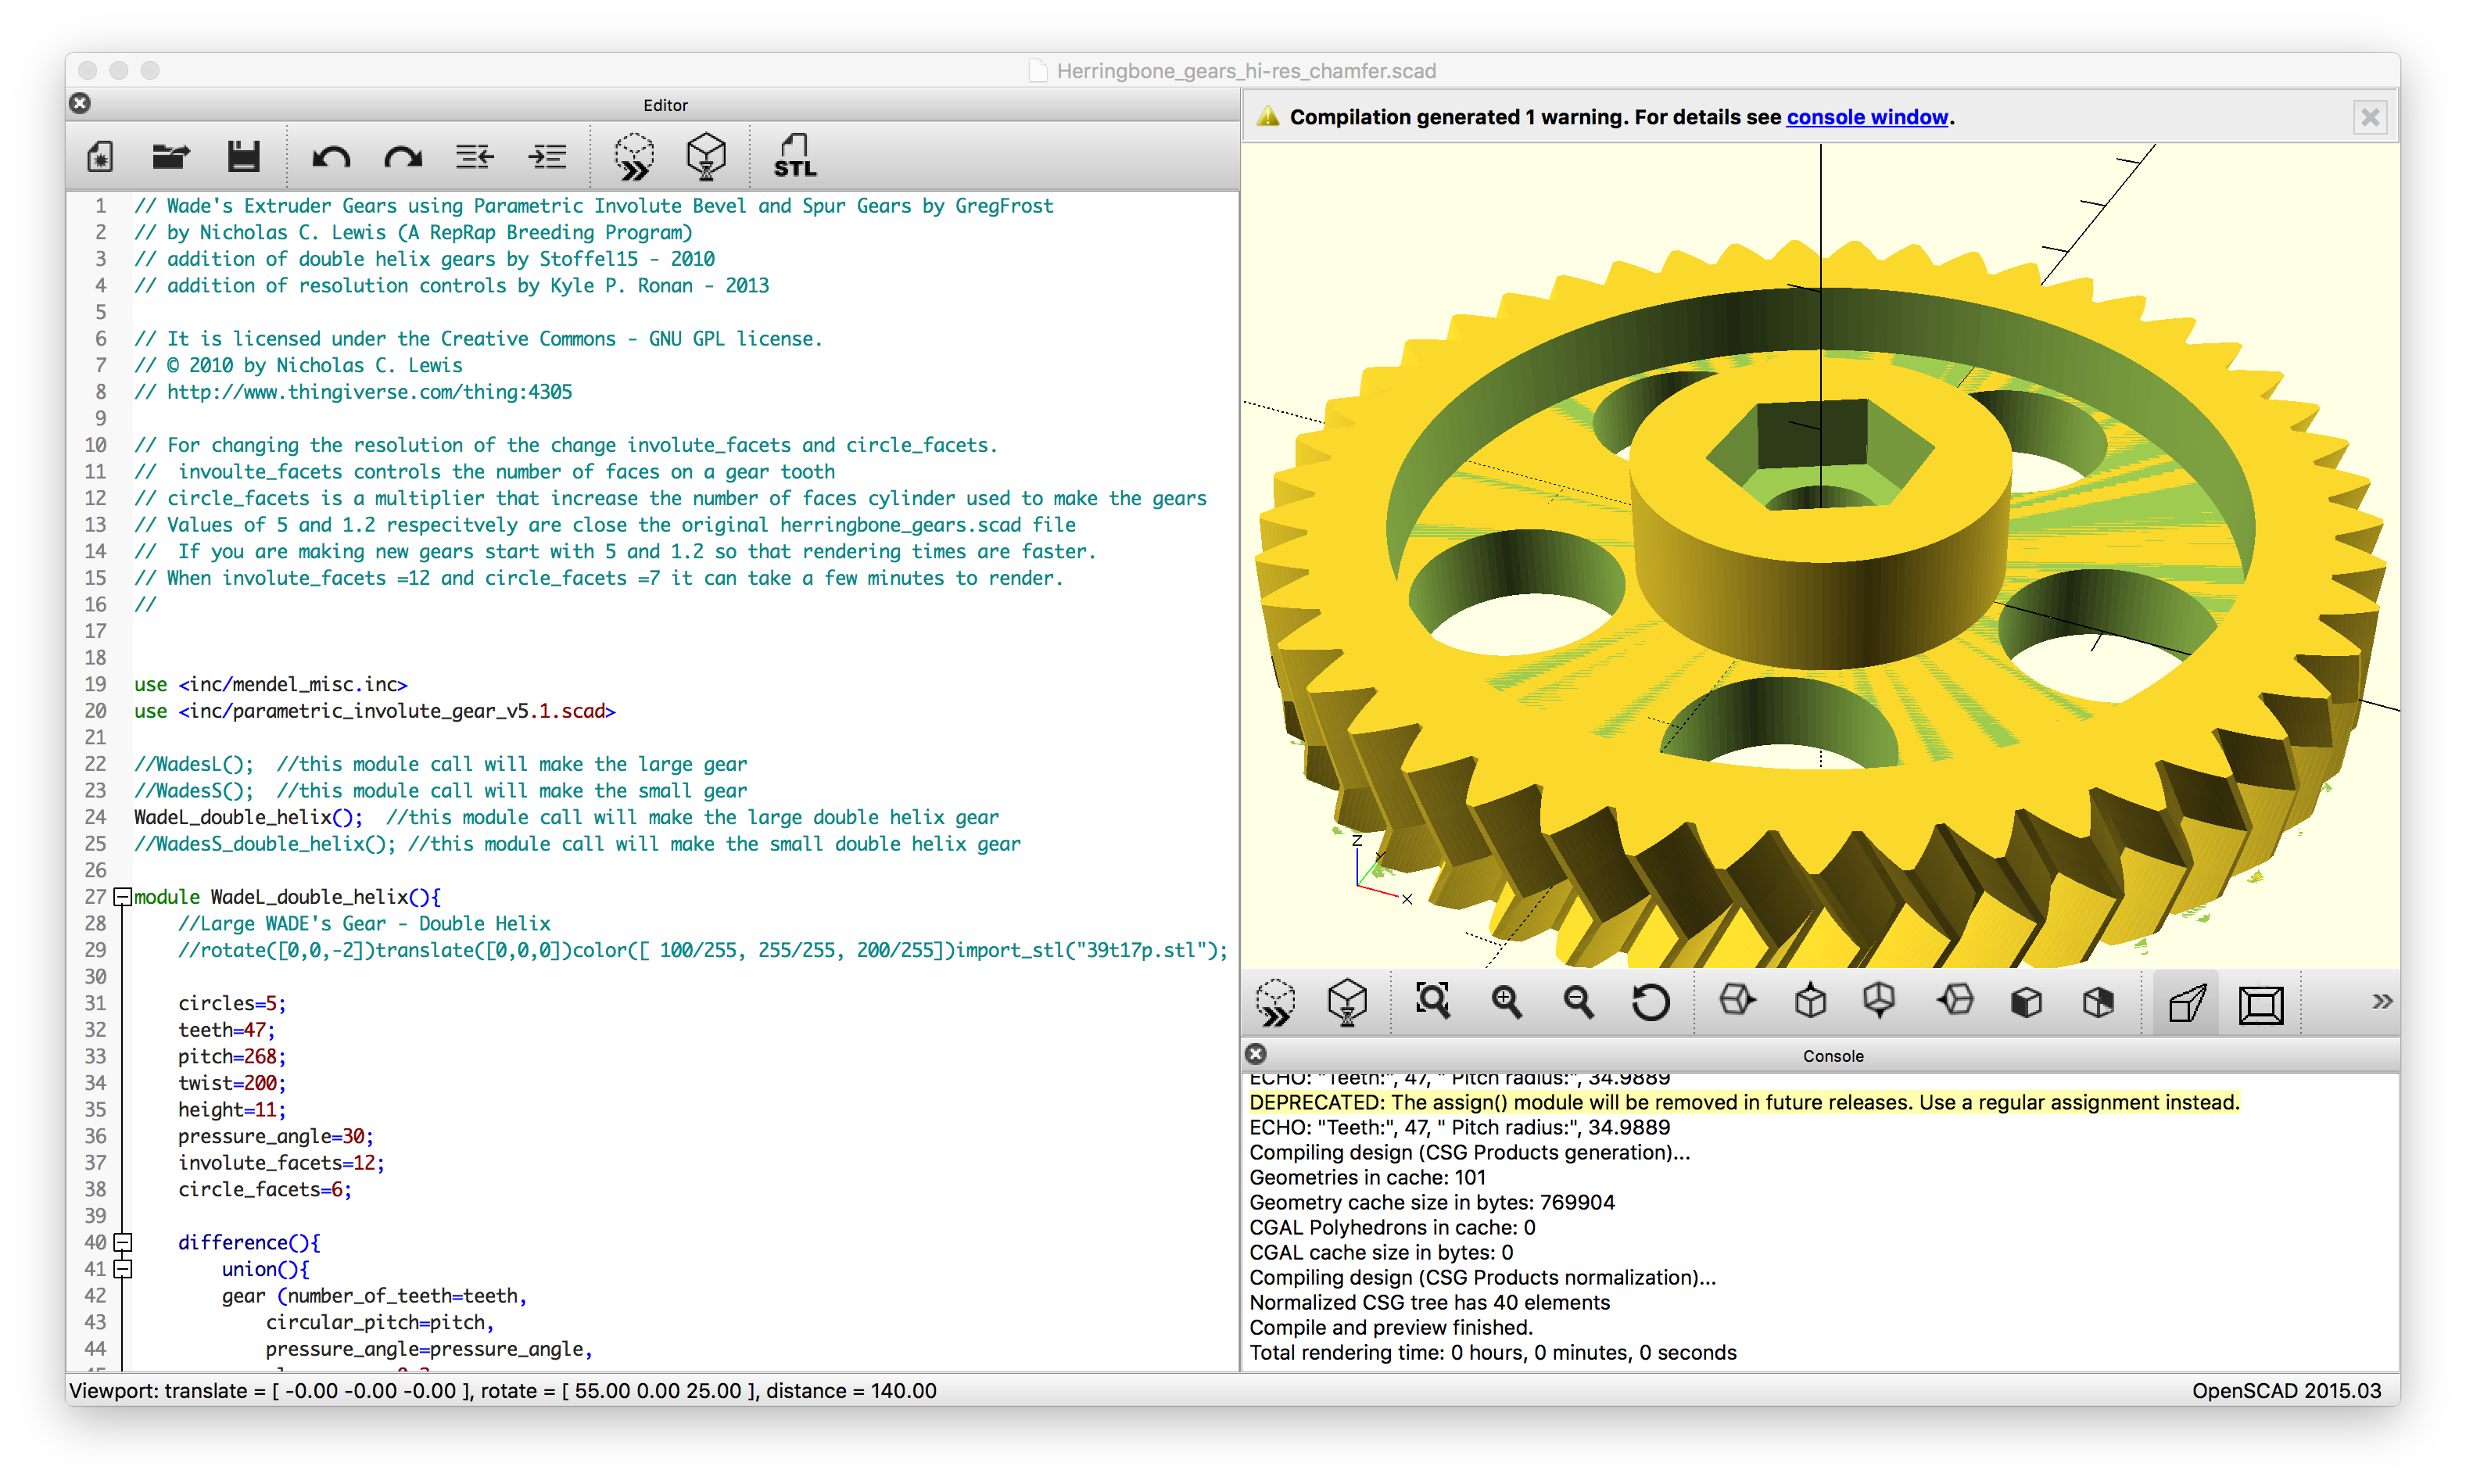Click on code line 32 teeth=47
The width and height of the screenshot is (2466, 1484).
(x=226, y=1030)
